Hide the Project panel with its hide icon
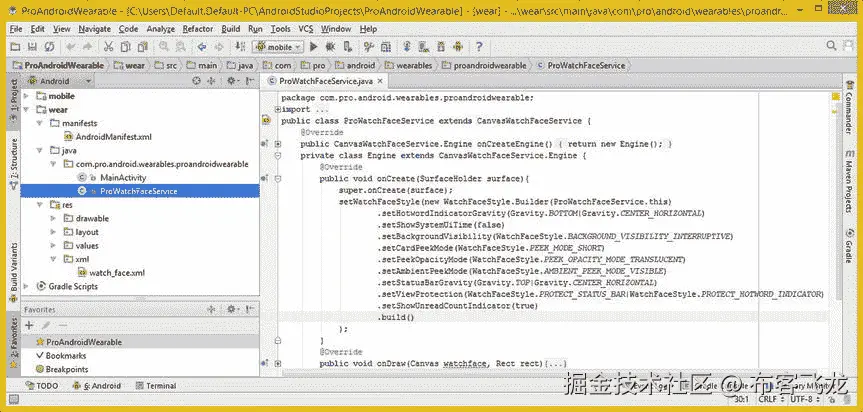 click(250, 81)
